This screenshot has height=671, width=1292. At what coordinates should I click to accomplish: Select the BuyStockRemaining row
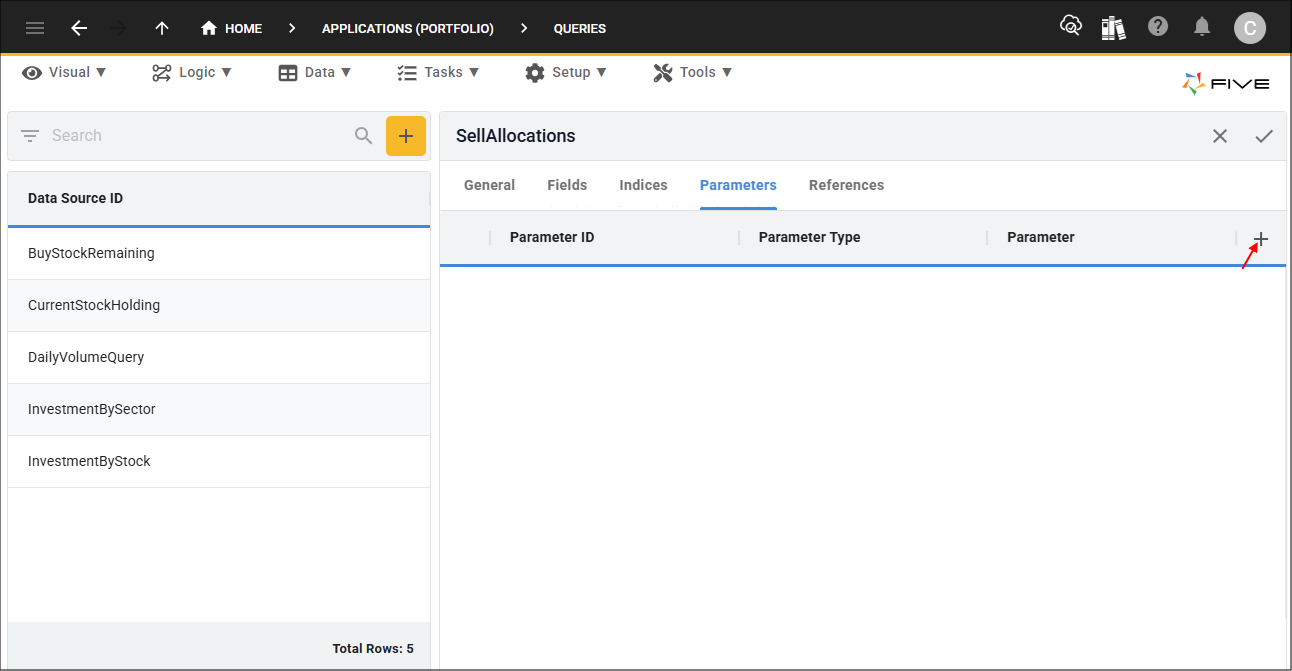[219, 253]
